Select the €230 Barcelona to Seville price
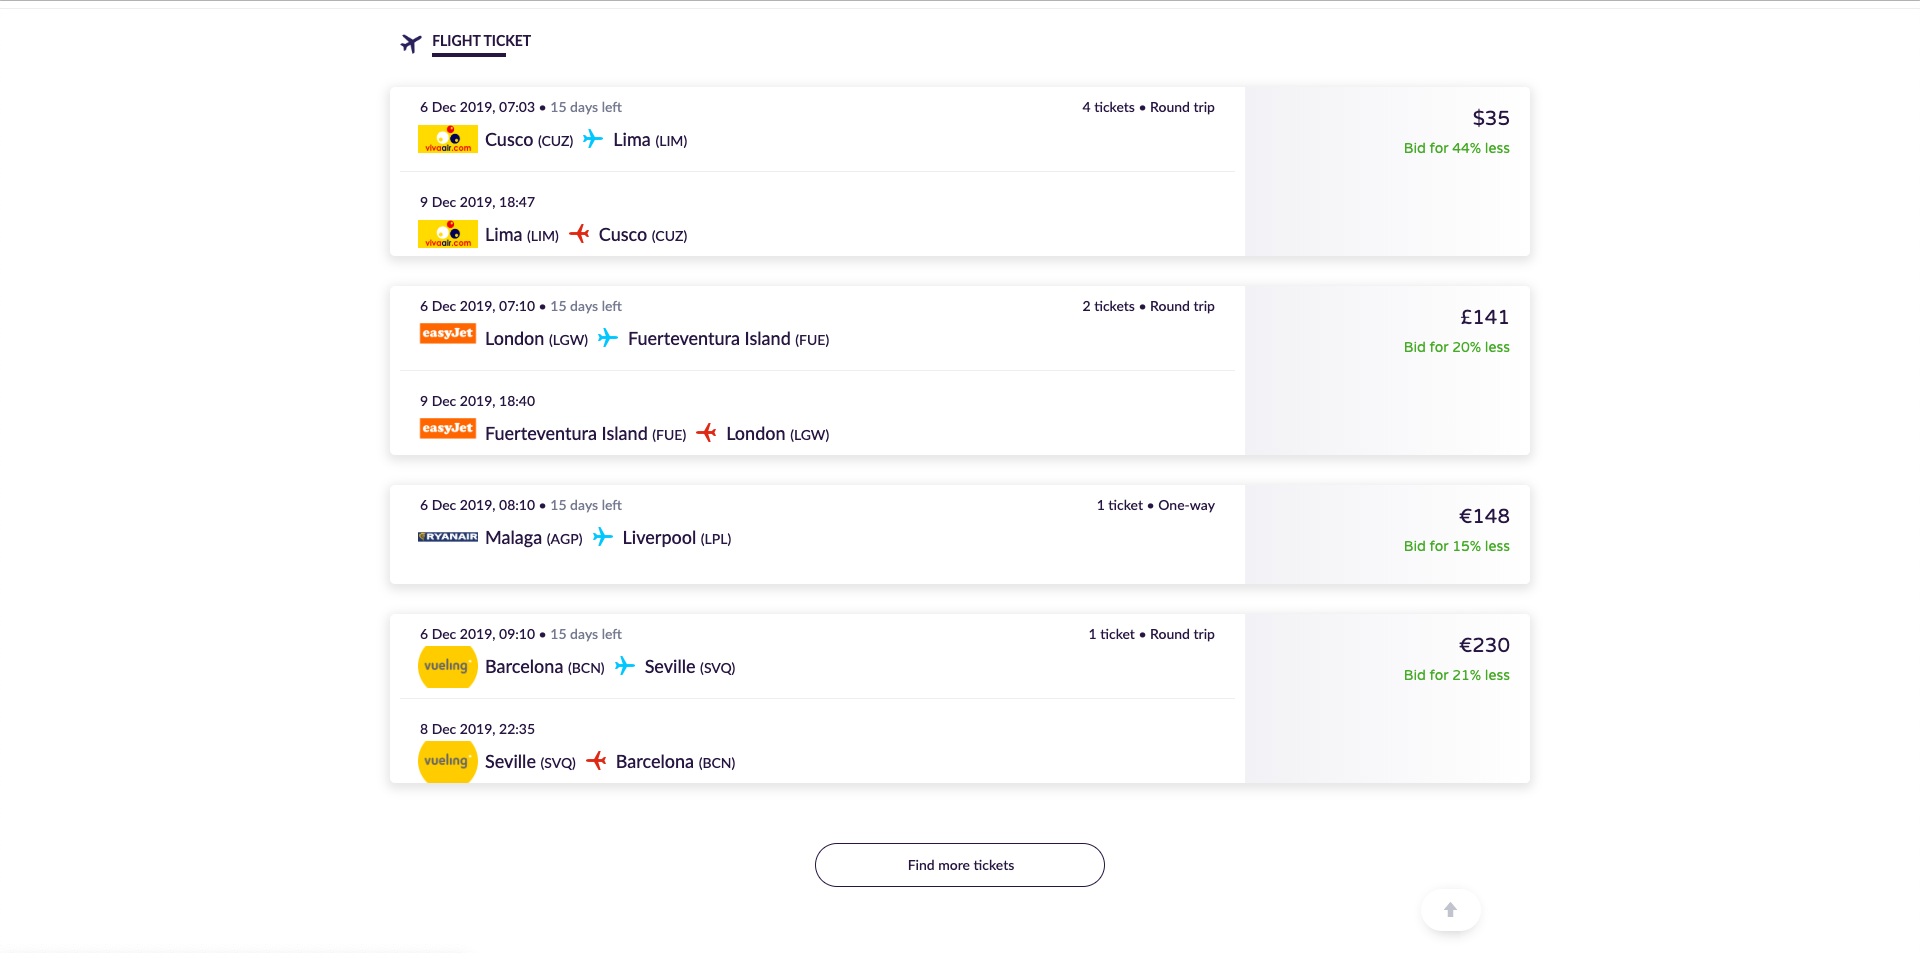The image size is (1920, 953). click(x=1484, y=645)
